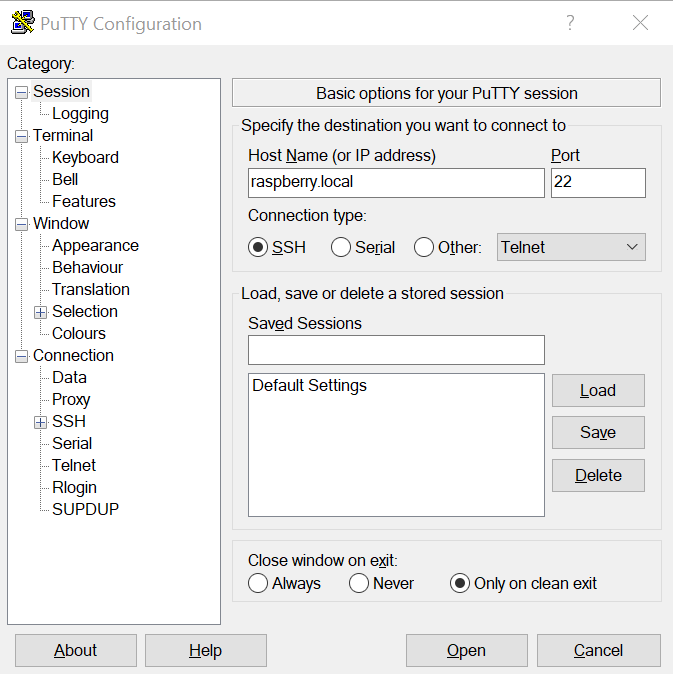Select the SSH connection type radio button
673x674 pixels.
point(258,247)
